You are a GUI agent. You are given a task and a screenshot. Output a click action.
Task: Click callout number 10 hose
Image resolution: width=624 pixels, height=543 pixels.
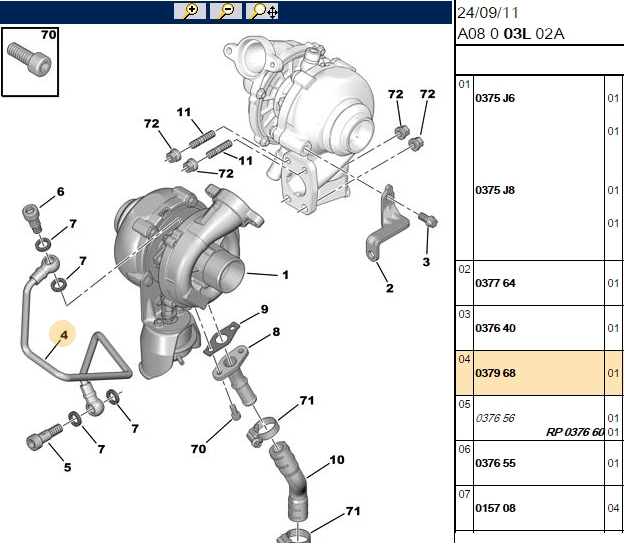click(x=337, y=460)
